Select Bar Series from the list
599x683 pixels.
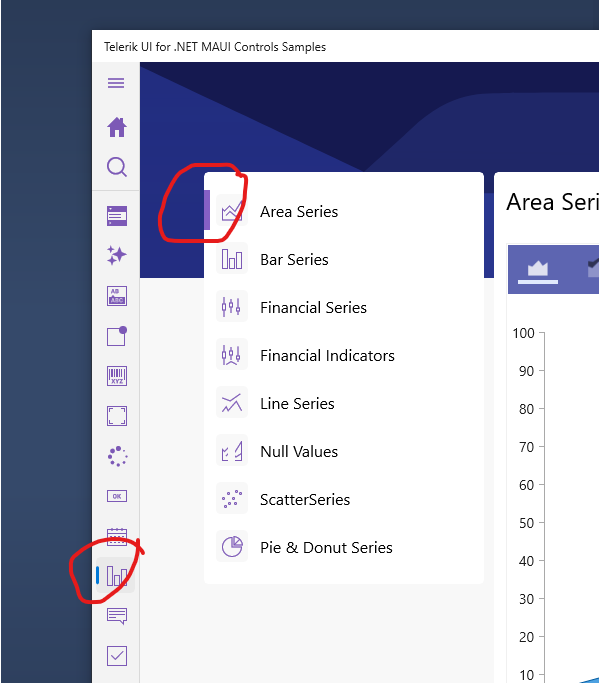[x=344, y=260]
